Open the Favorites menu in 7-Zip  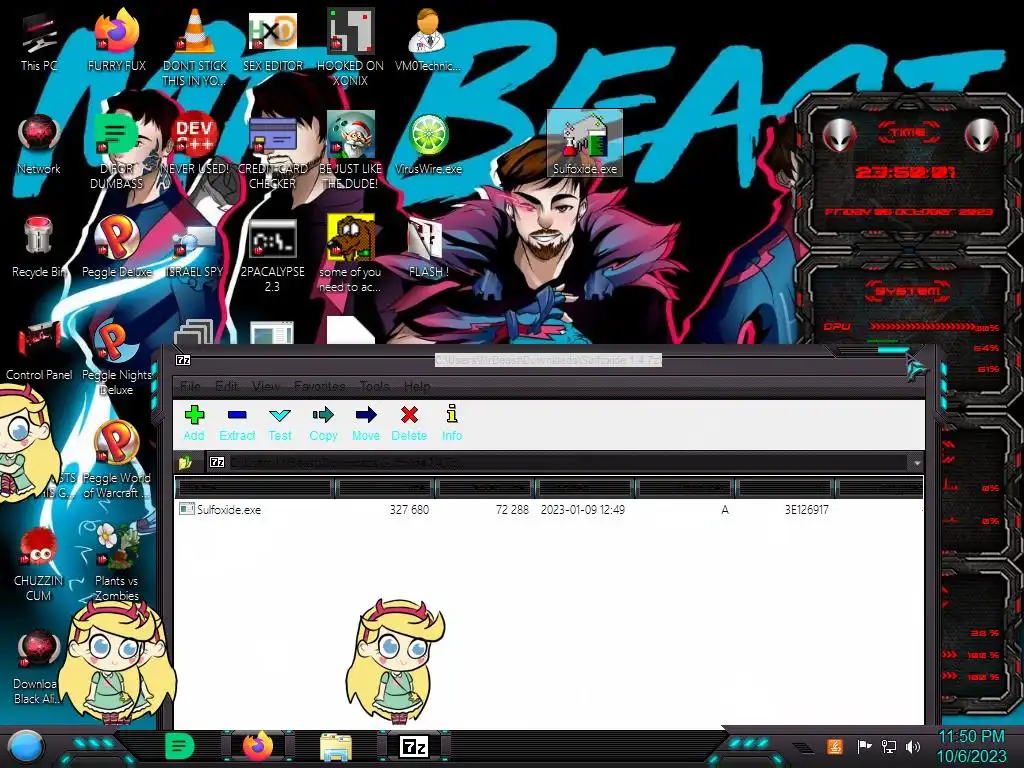click(319, 386)
